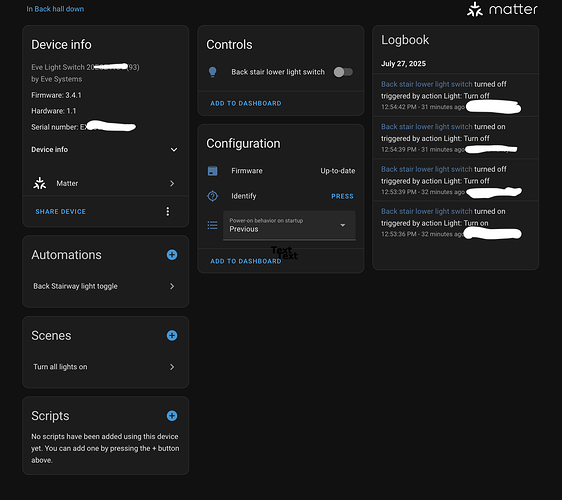This screenshot has height=500, width=562.
Task: Open the Matter integration entry
Action: (104, 183)
